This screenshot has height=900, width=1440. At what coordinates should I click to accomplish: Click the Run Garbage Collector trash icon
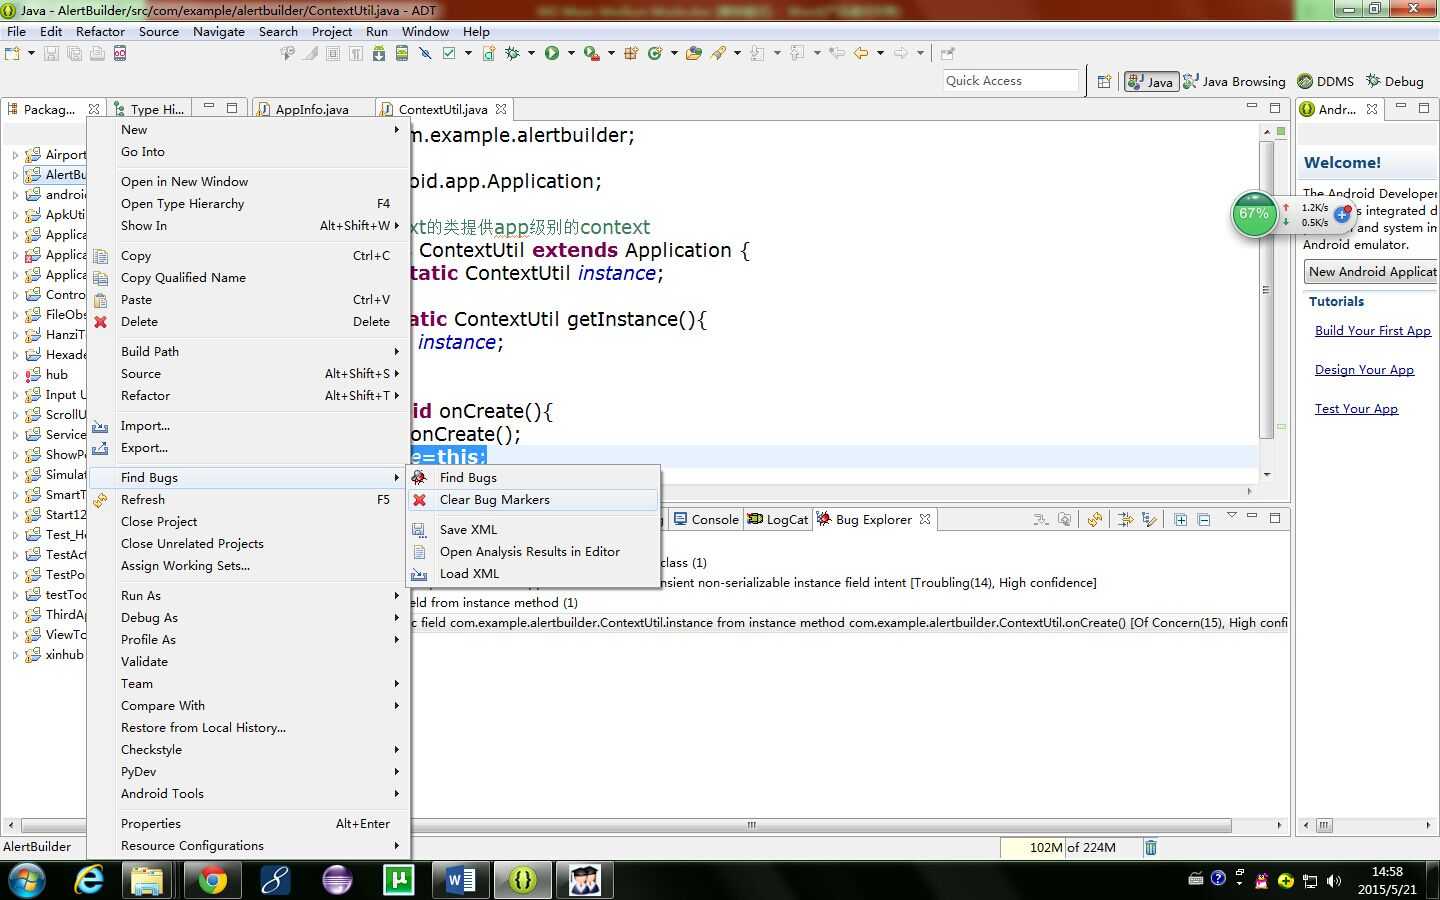(1151, 847)
